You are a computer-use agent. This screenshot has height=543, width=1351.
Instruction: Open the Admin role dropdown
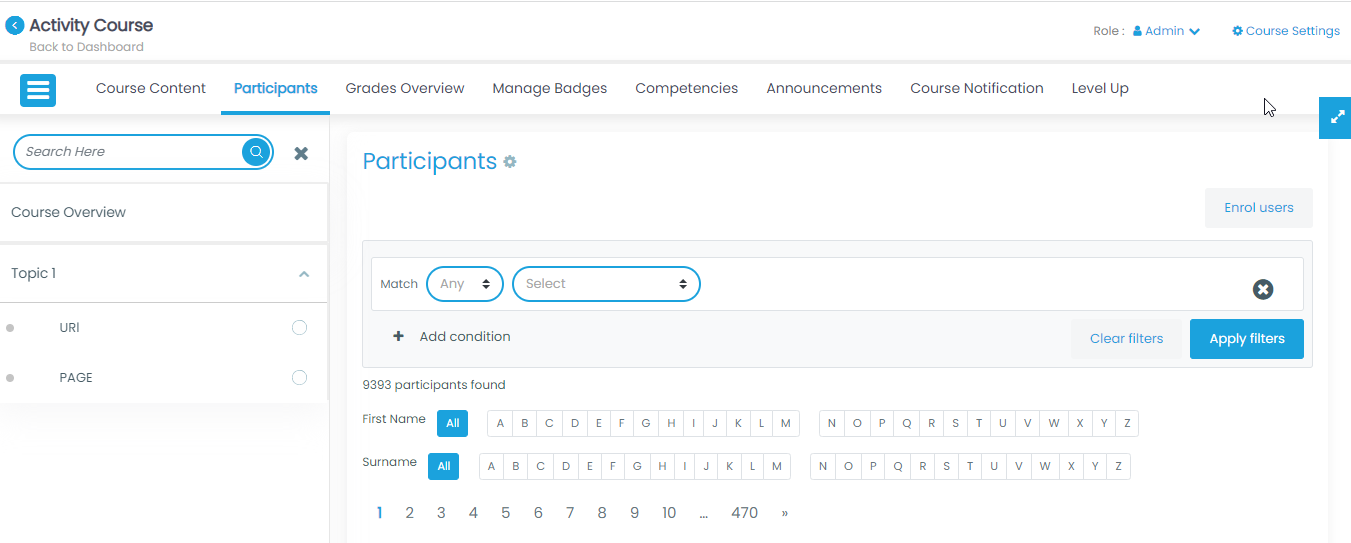click(1166, 31)
